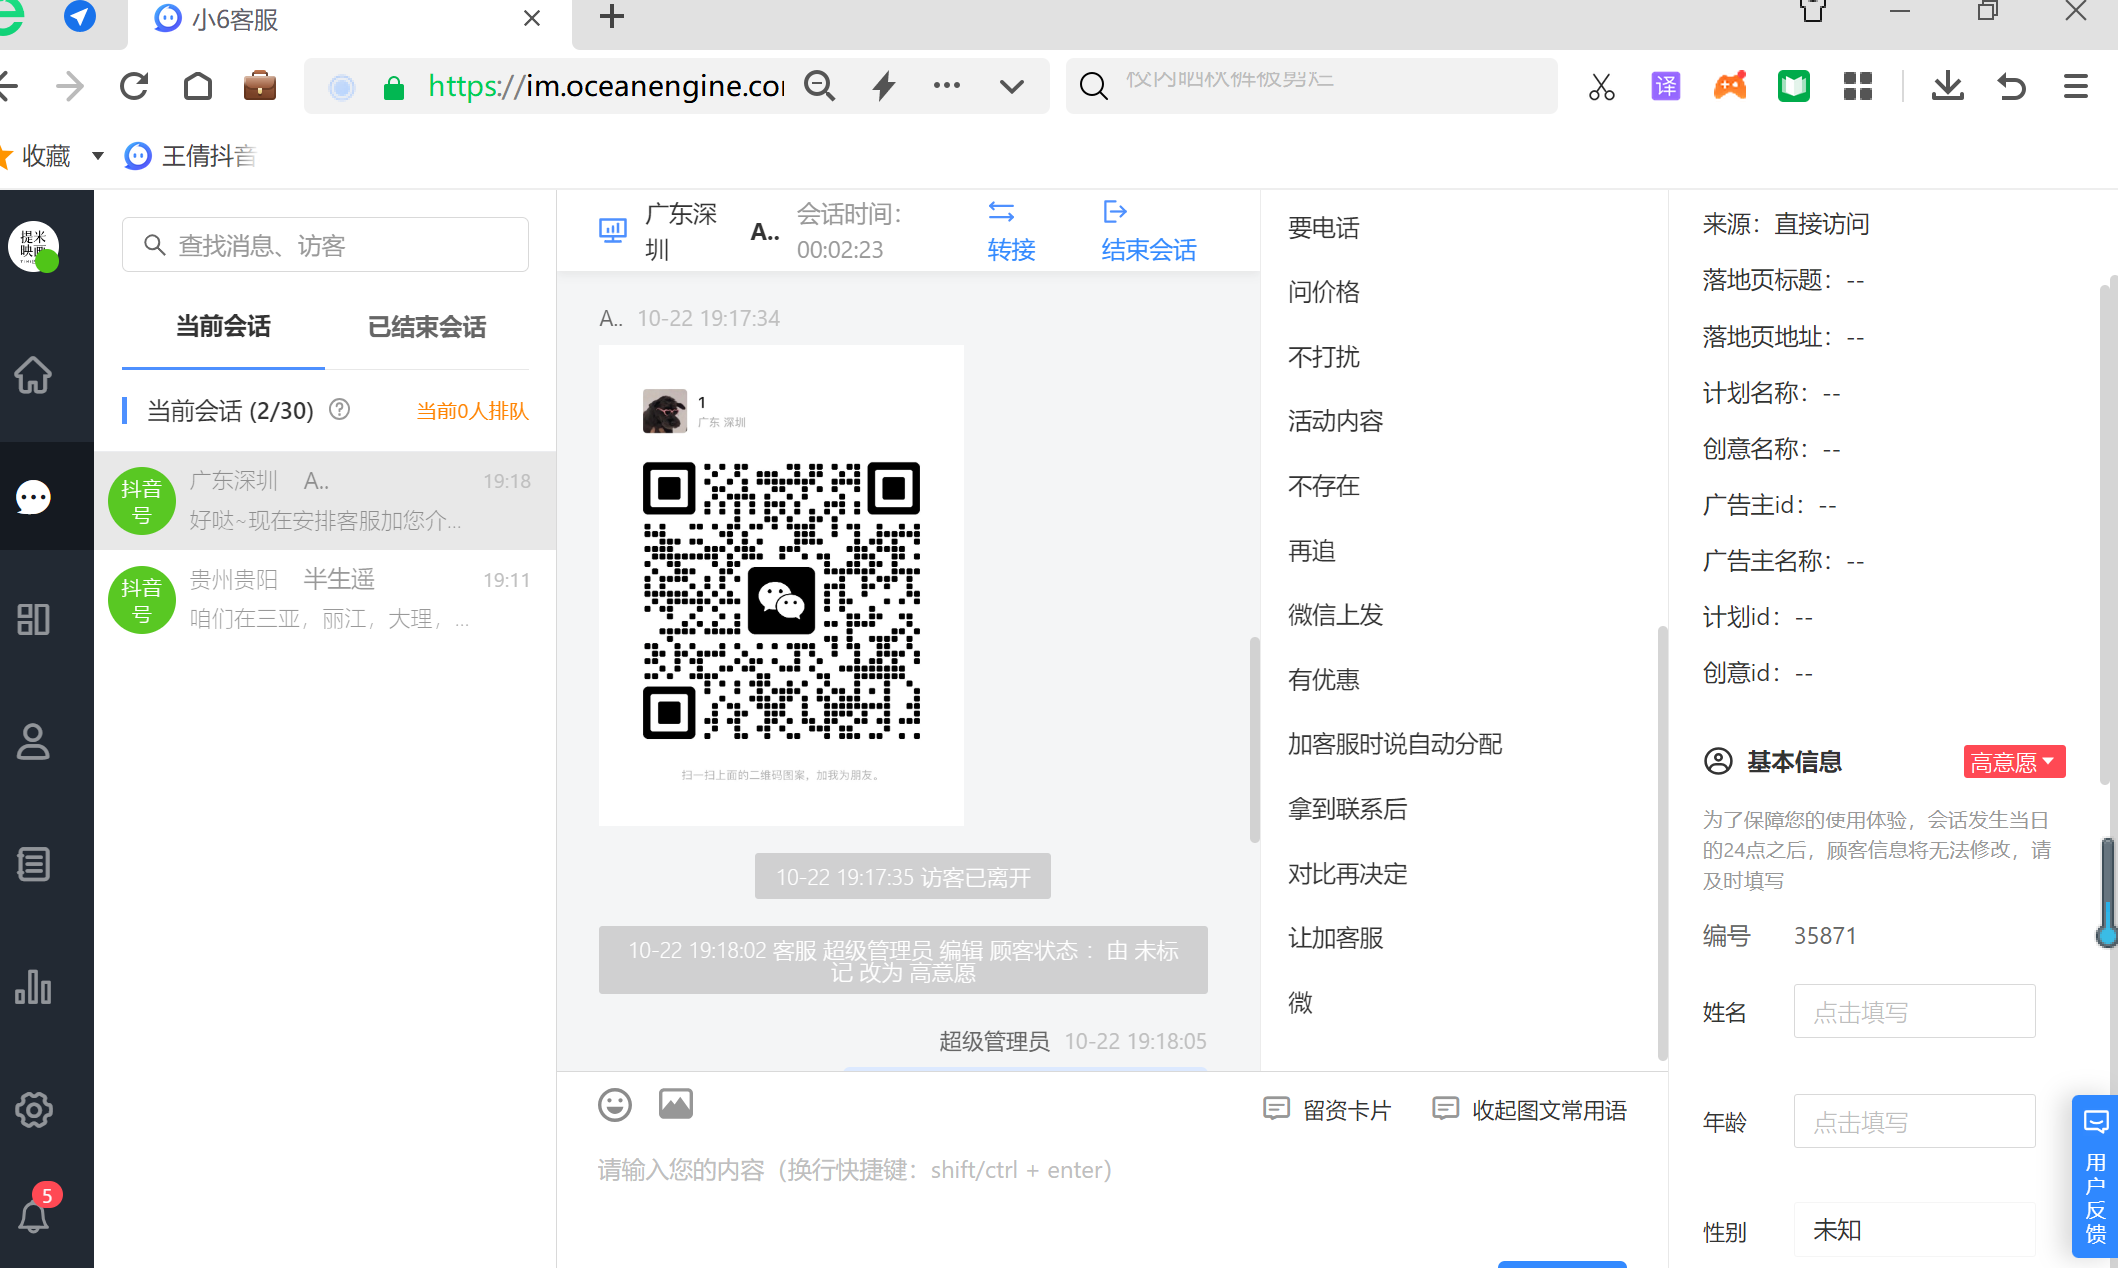This screenshot has height=1268, width=2118.
Task: Click the game controller extension icon
Action: [x=1730, y=87]
